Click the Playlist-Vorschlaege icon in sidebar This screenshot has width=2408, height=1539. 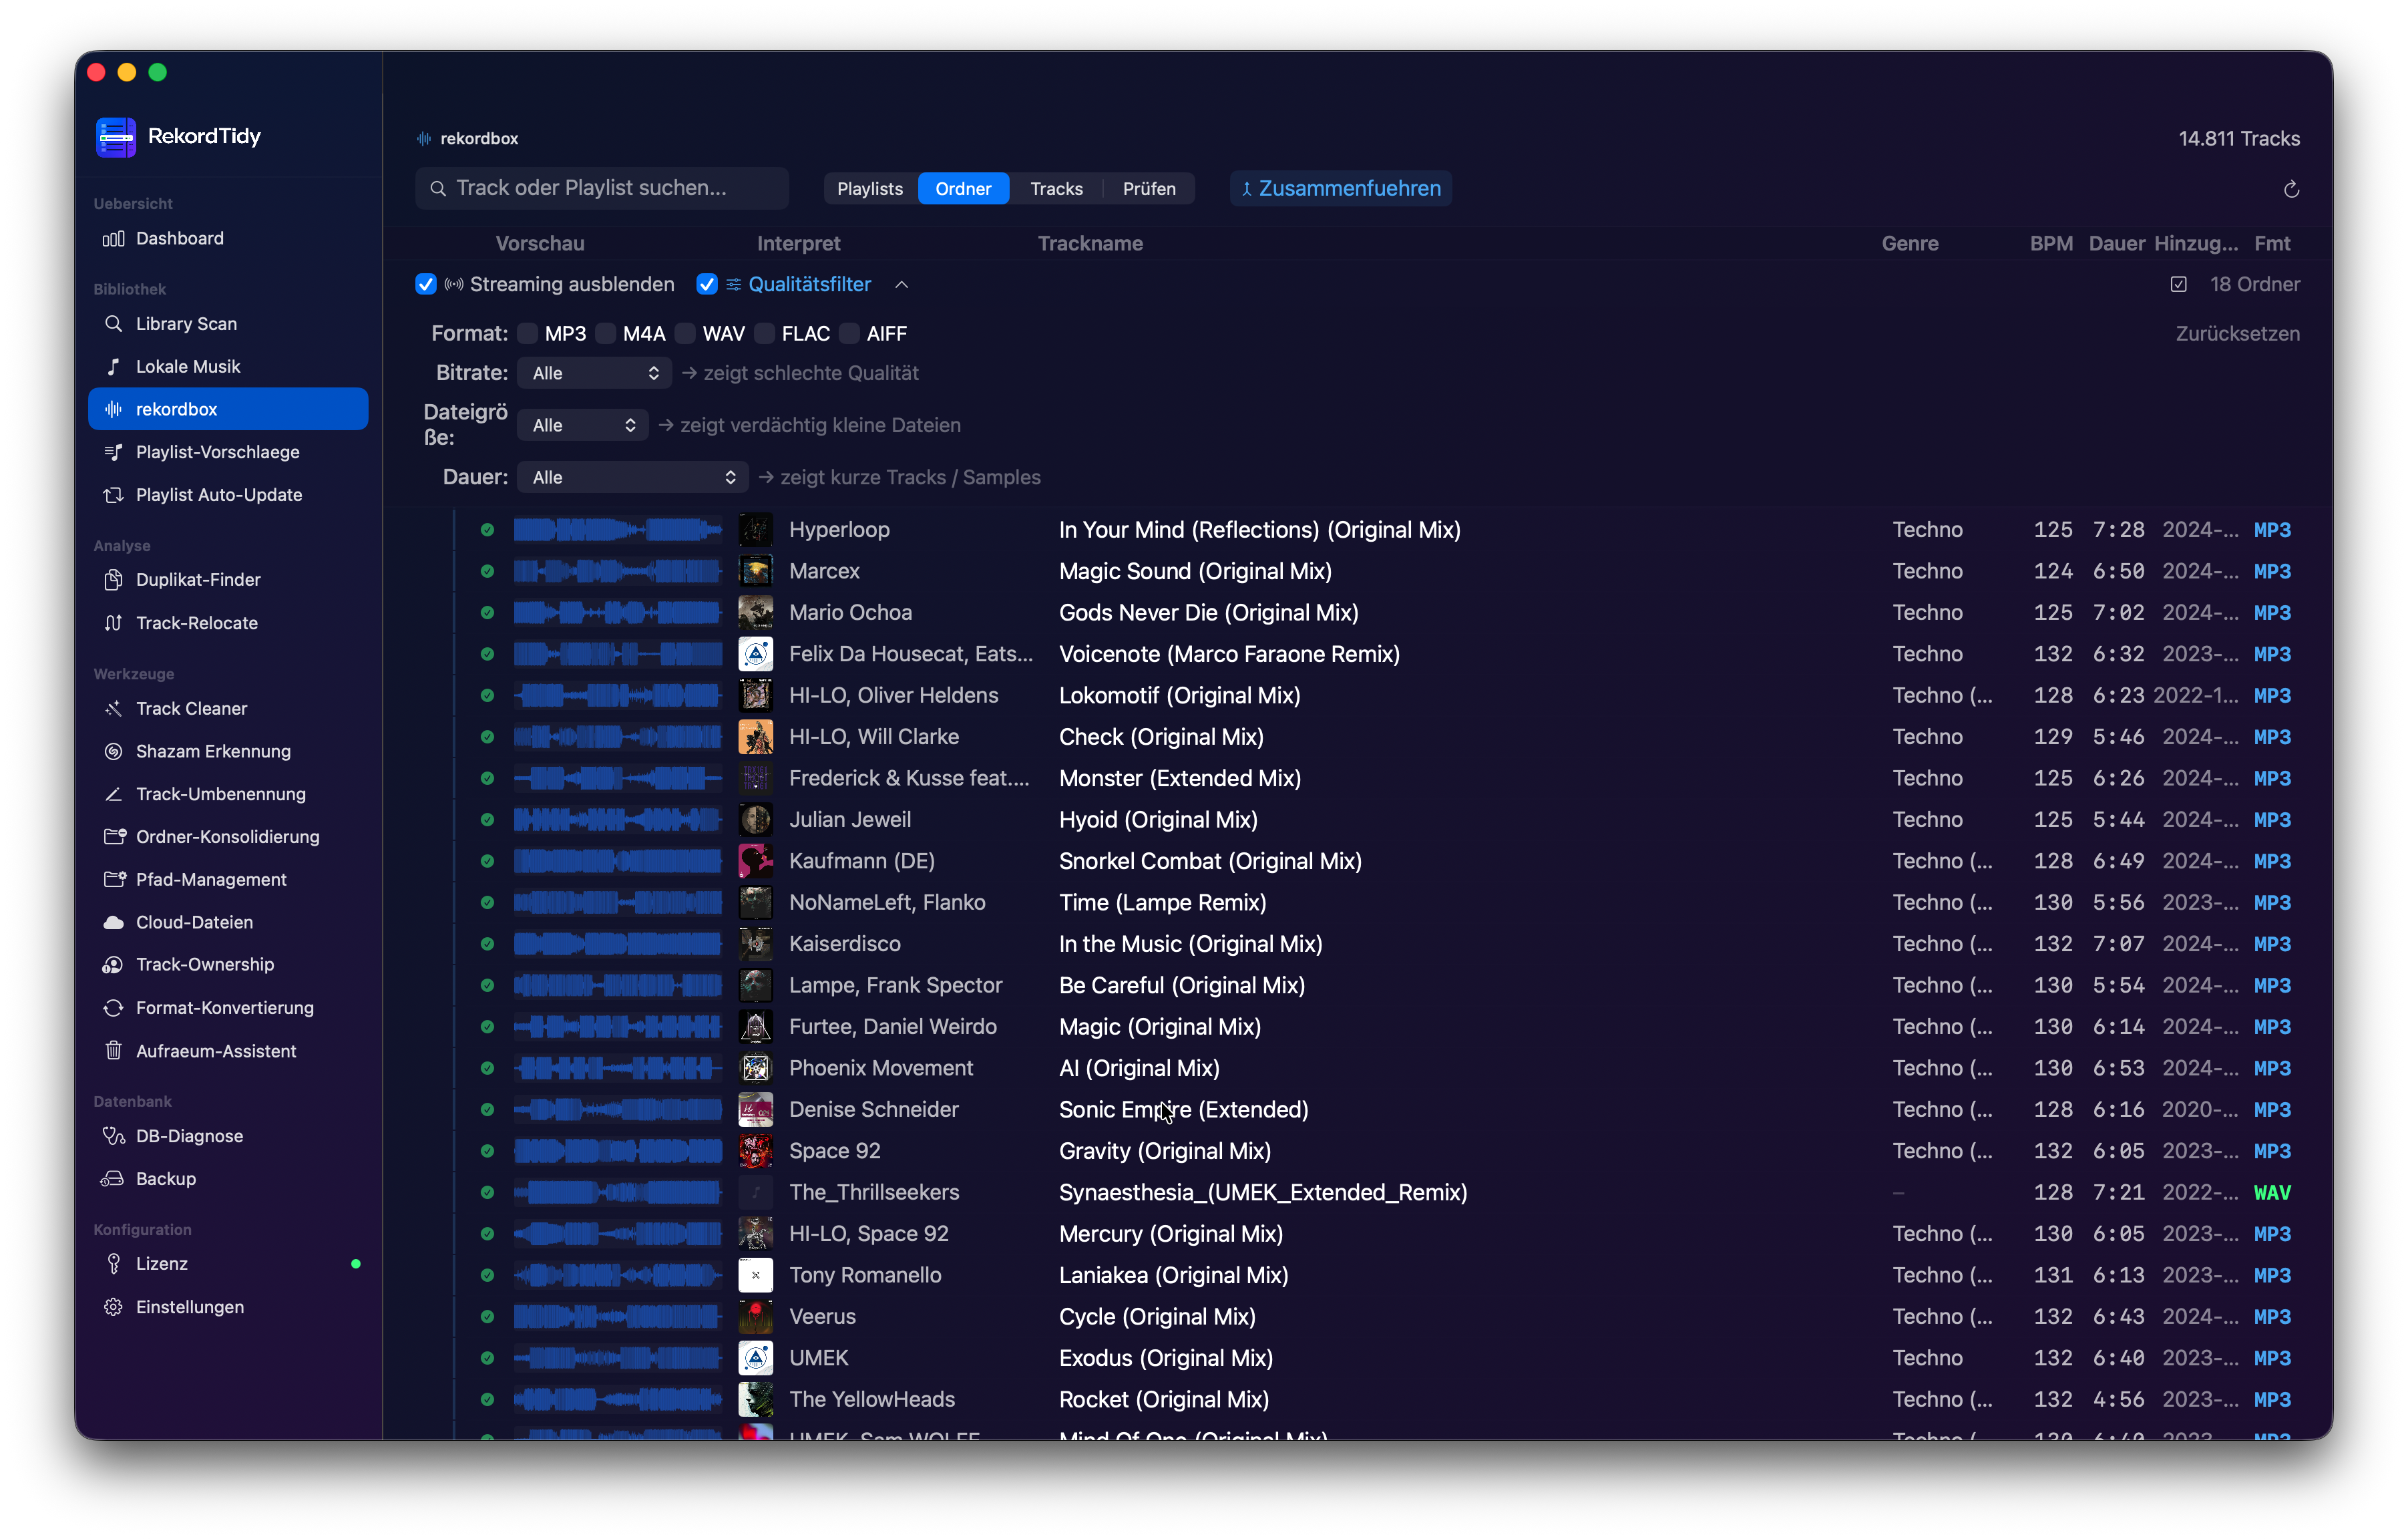[x=113, y=452]
